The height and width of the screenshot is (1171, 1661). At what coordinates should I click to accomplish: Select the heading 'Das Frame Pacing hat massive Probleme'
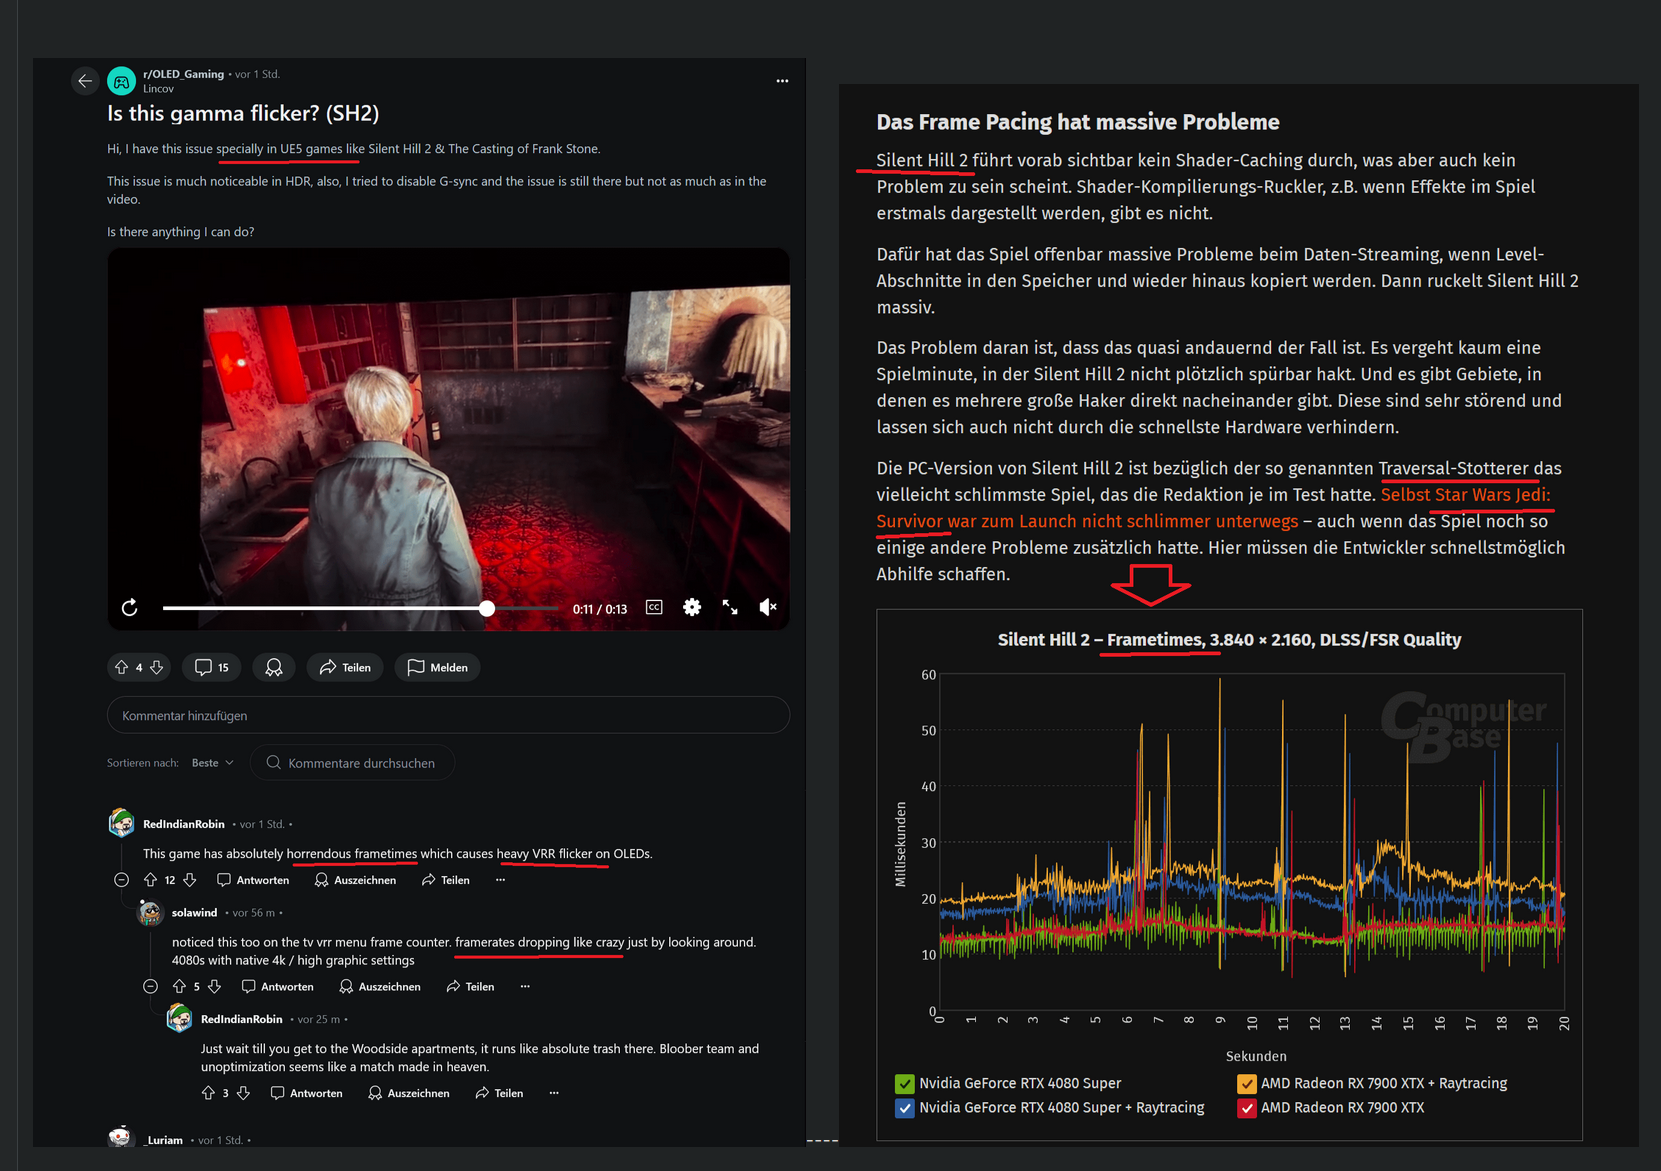tap(1078, 122)
